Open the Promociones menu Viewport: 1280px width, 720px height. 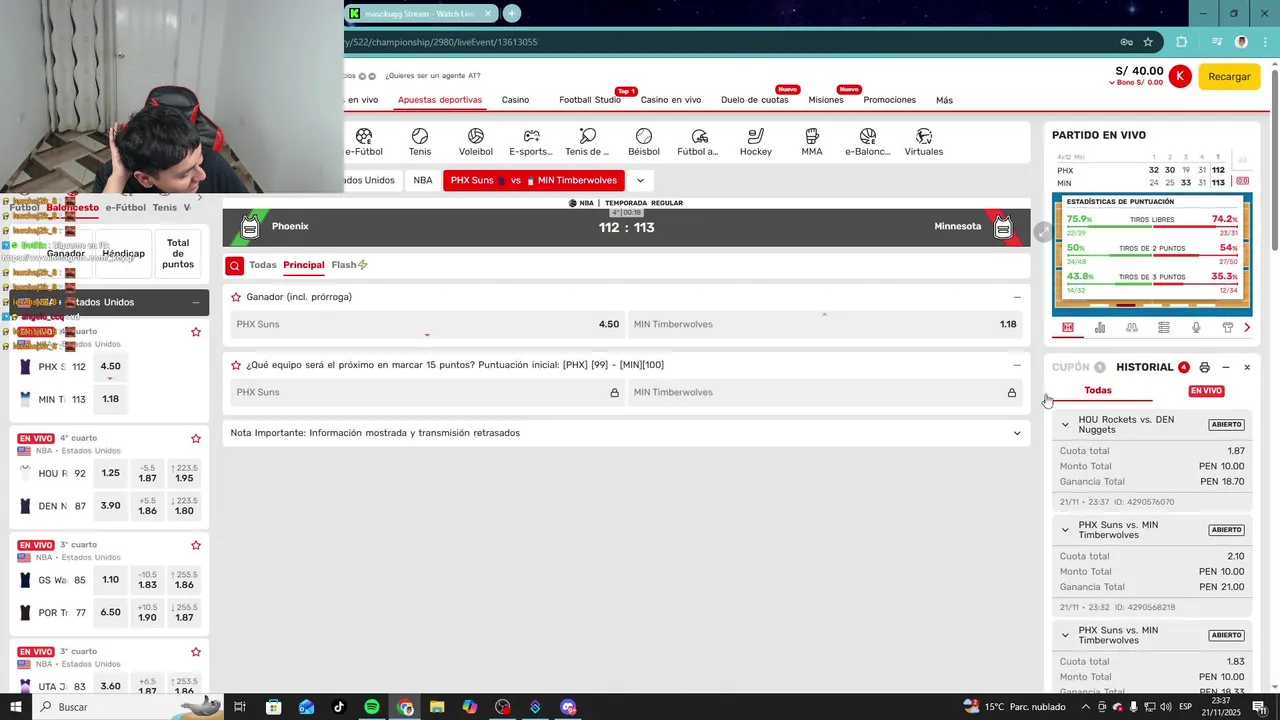pyautogui.click(x=890, y=100)
